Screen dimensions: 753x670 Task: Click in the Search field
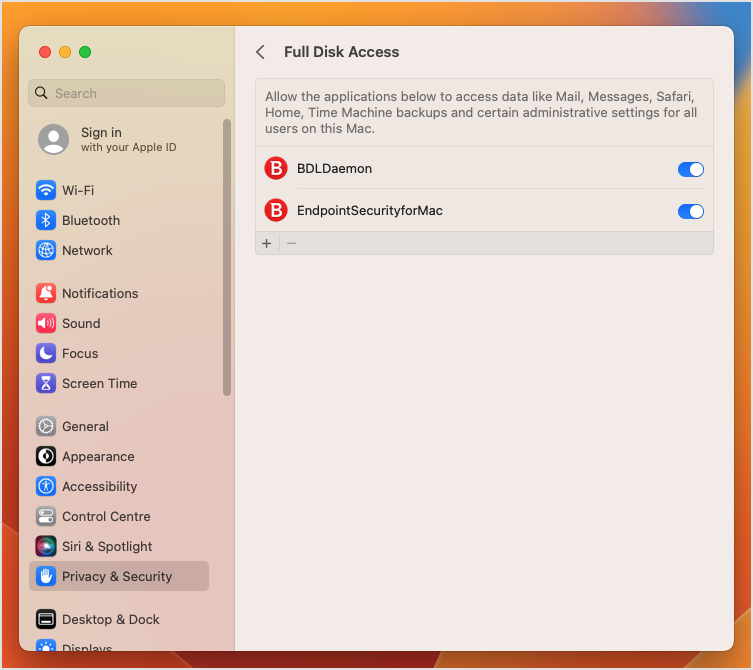126,93
